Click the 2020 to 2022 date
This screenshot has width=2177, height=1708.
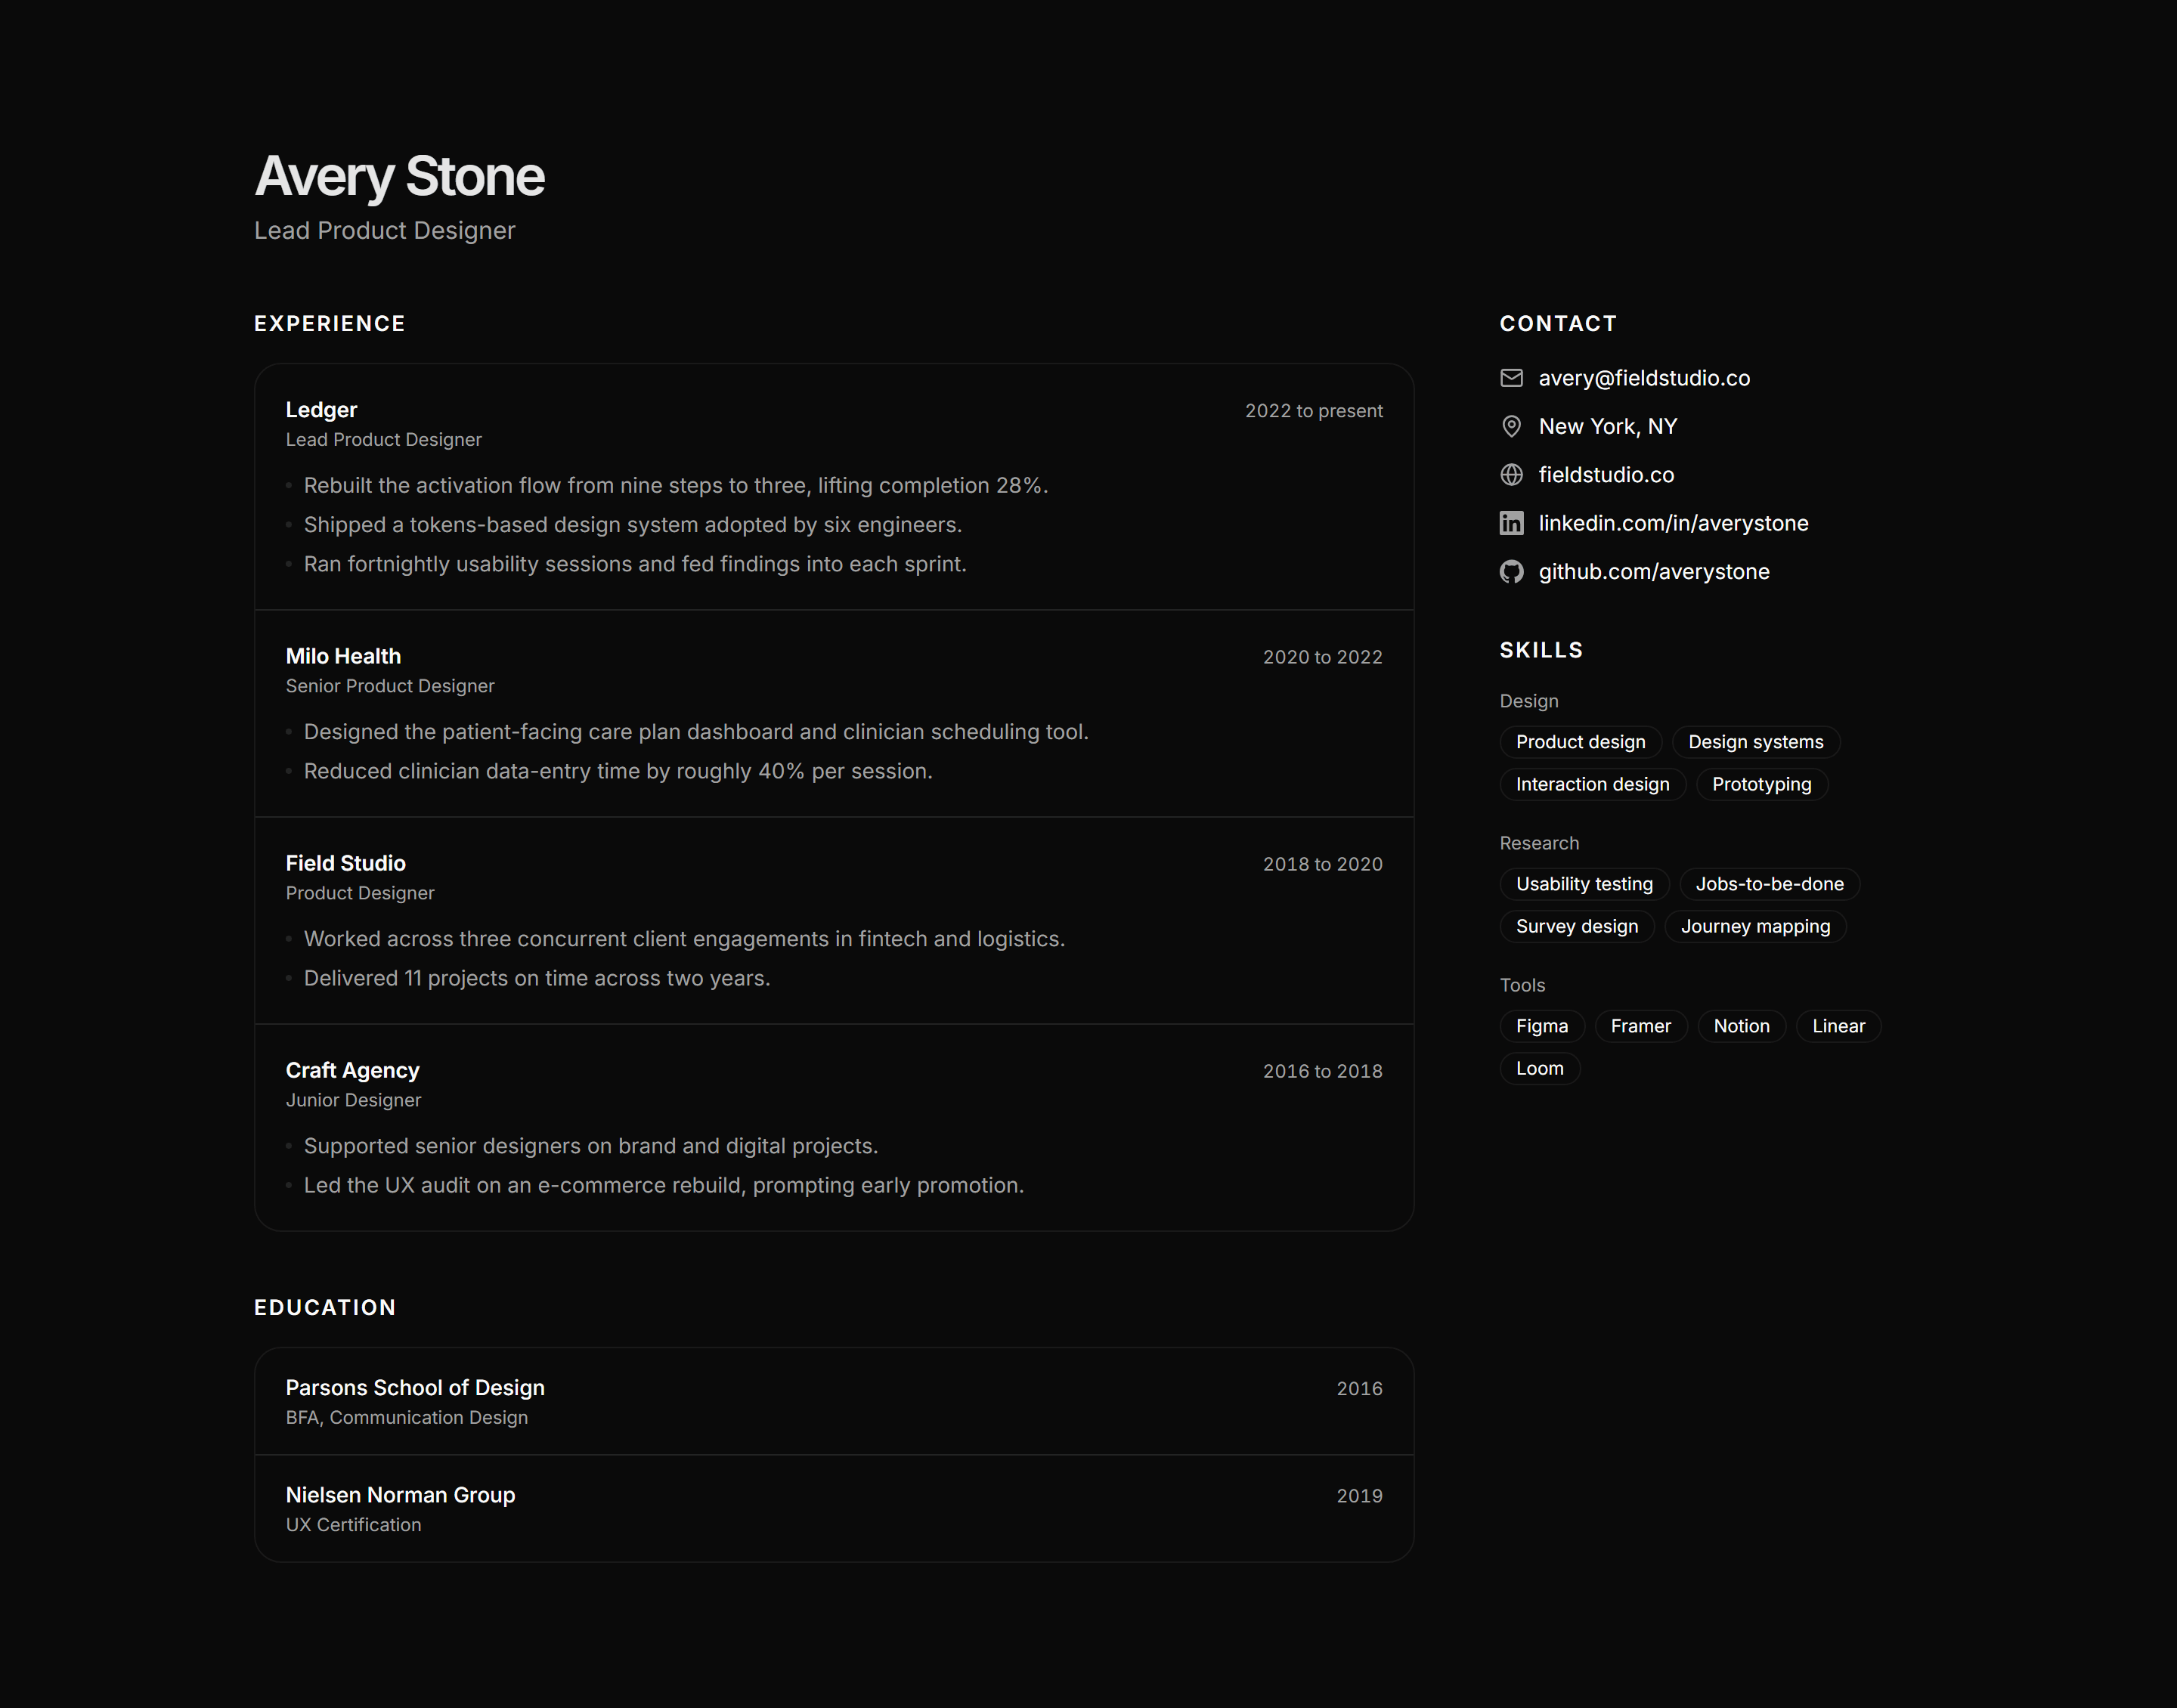1322,657
